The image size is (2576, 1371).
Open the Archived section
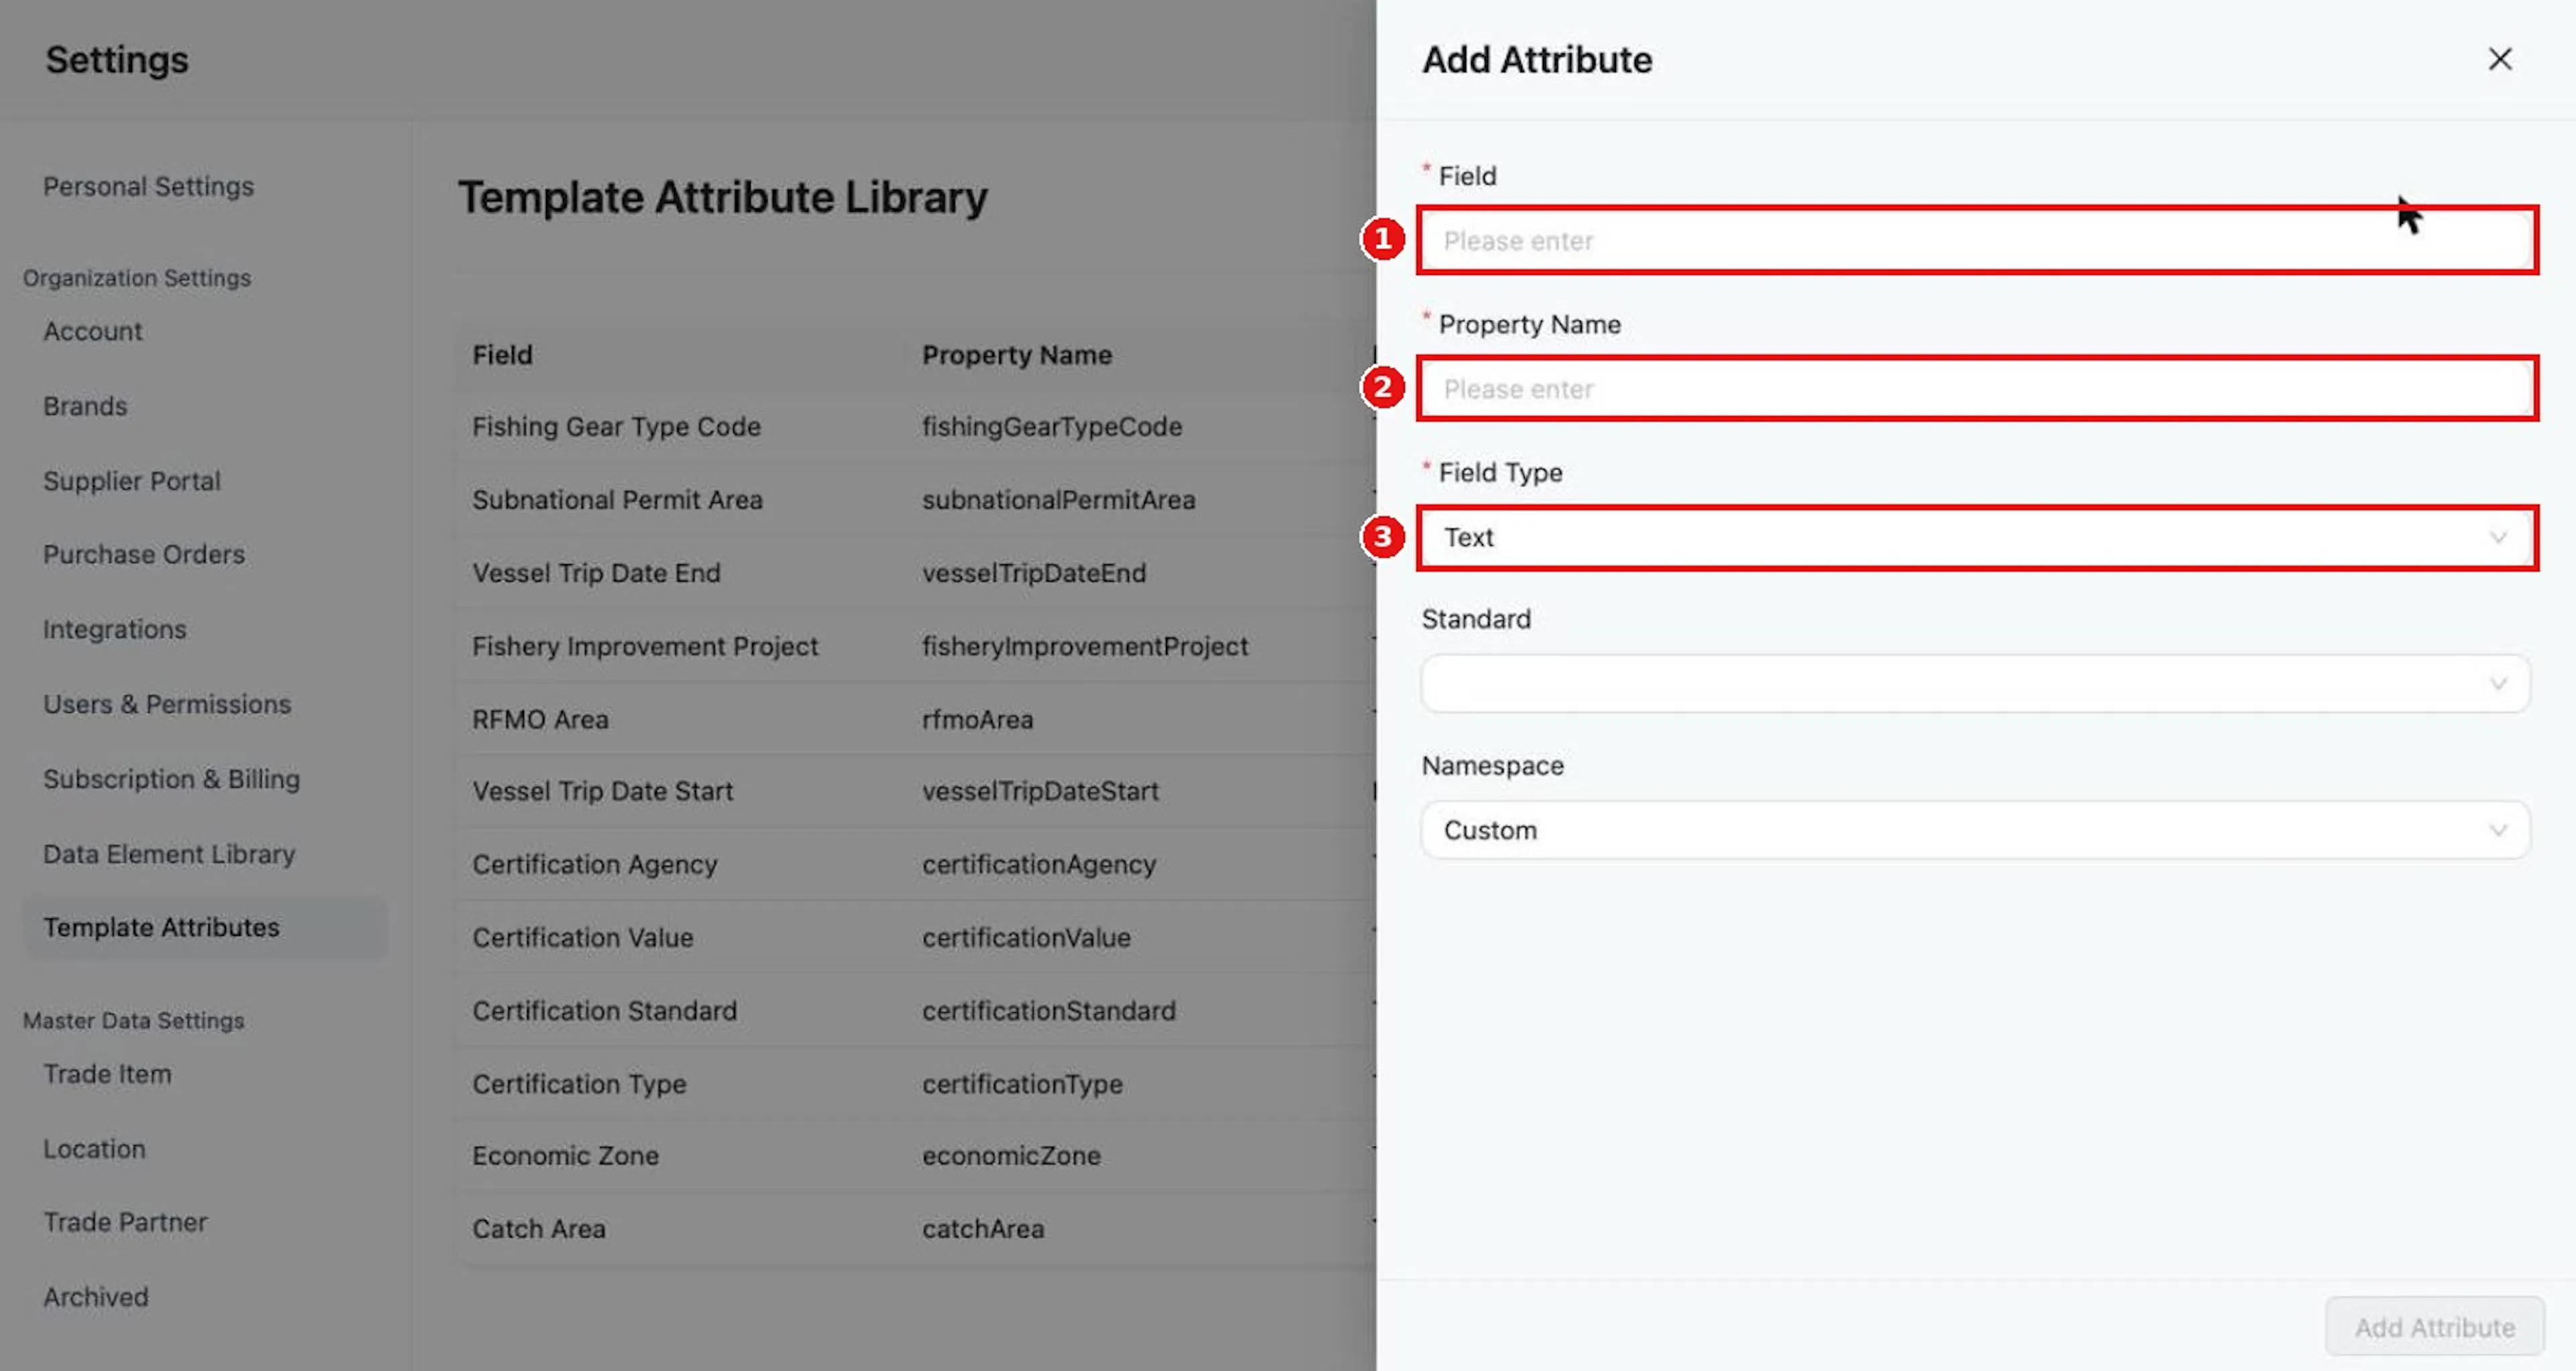(95, 1297)
